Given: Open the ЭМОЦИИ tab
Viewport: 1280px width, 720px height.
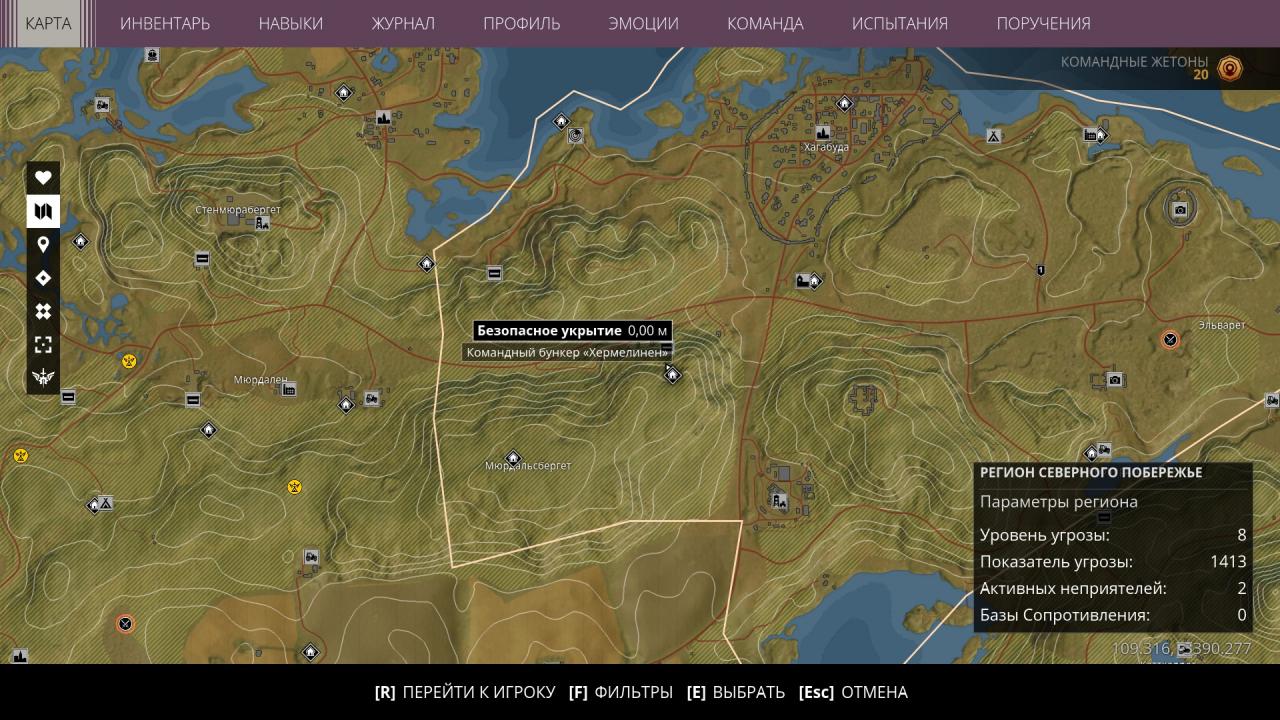Looking at the screenshot, I should pos(644,23).
